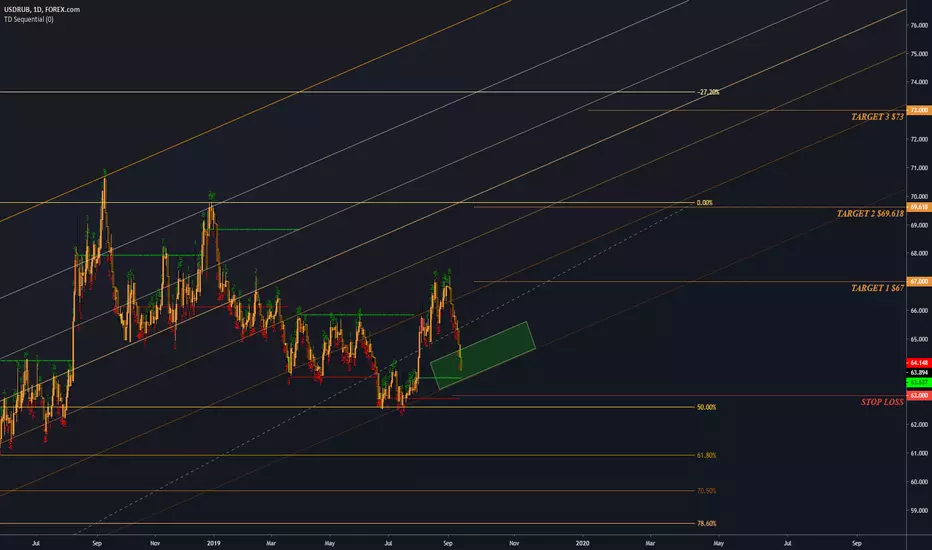Click the 76.000 price axis label

pos(919,26)
